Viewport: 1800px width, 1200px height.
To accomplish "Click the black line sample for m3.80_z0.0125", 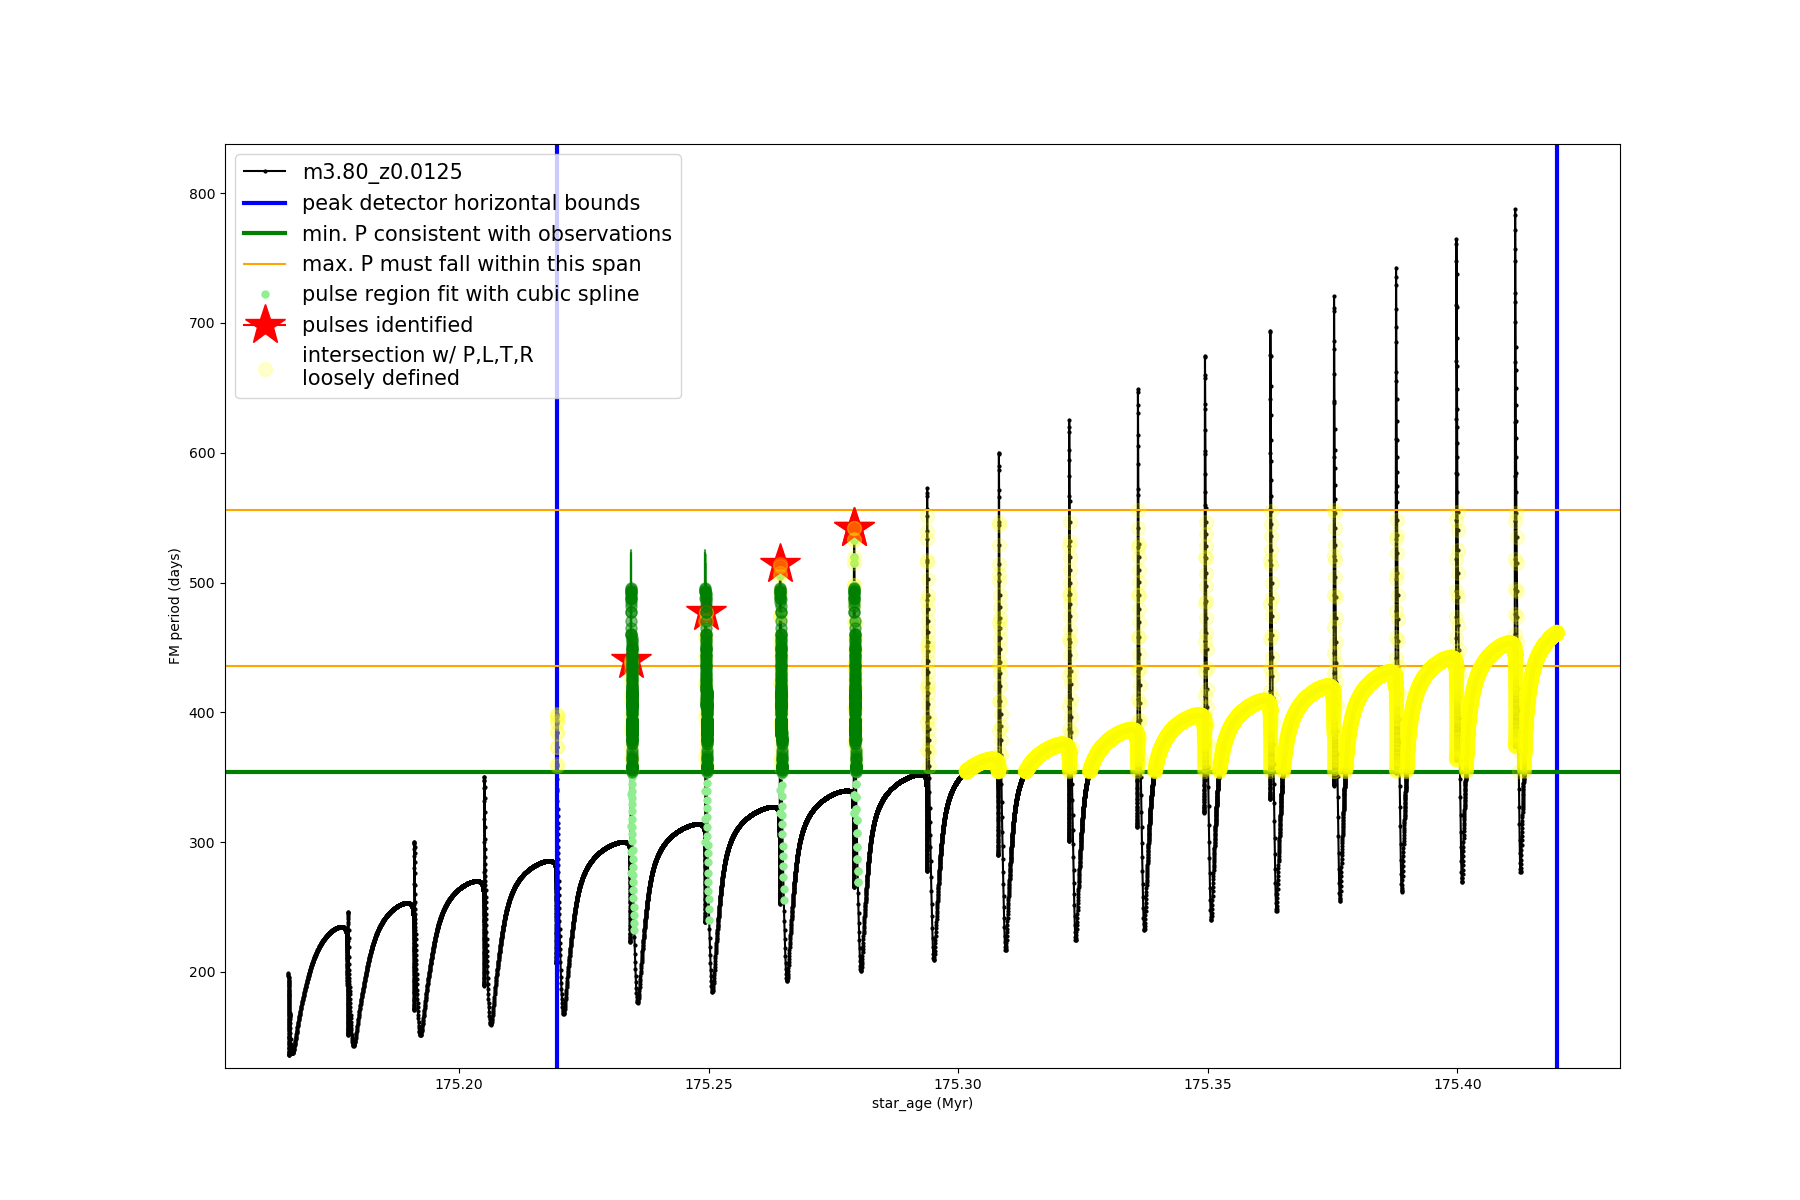I will point(265,172).
